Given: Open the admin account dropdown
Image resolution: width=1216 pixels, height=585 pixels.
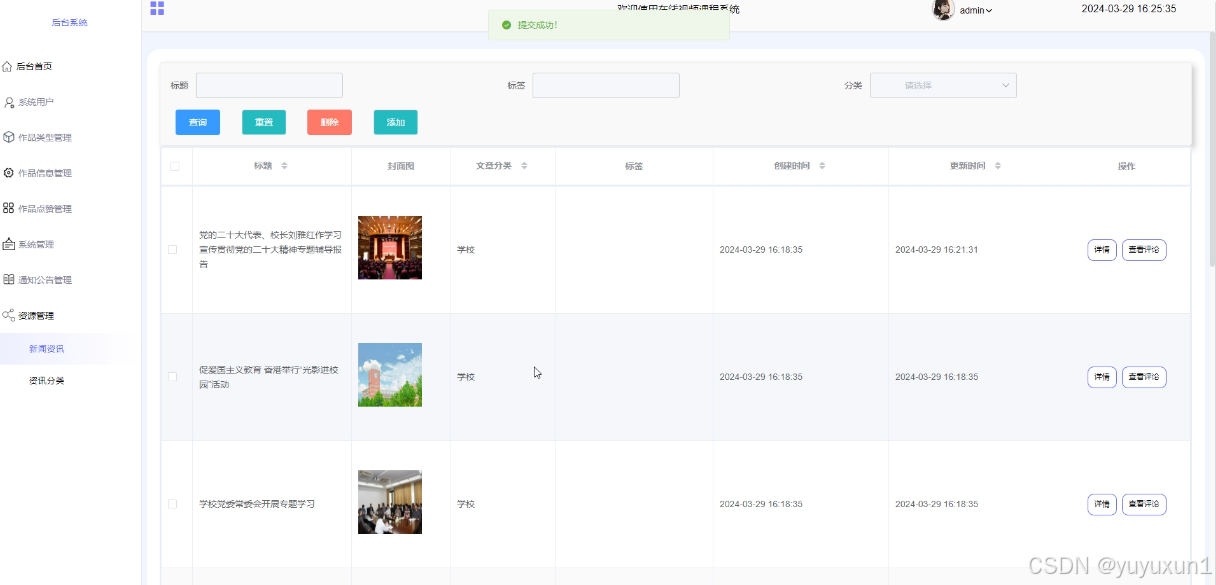Looking at the screenshot, I should [x=976, y=10].
